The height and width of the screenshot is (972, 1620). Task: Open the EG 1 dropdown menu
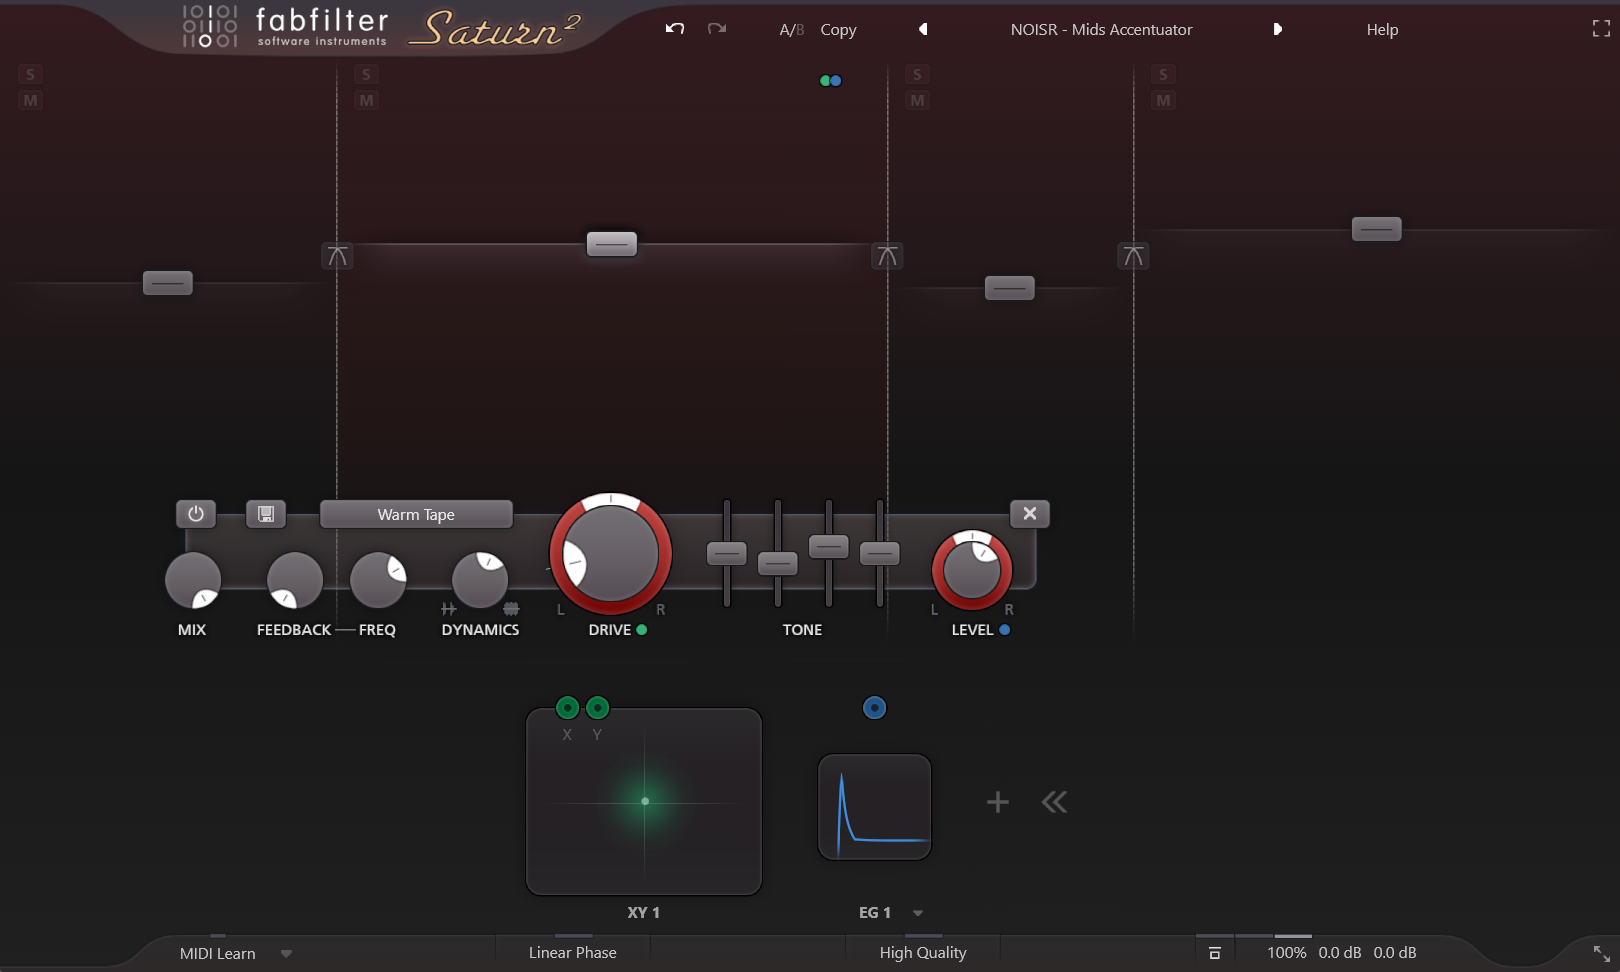(x=918, y=912)
